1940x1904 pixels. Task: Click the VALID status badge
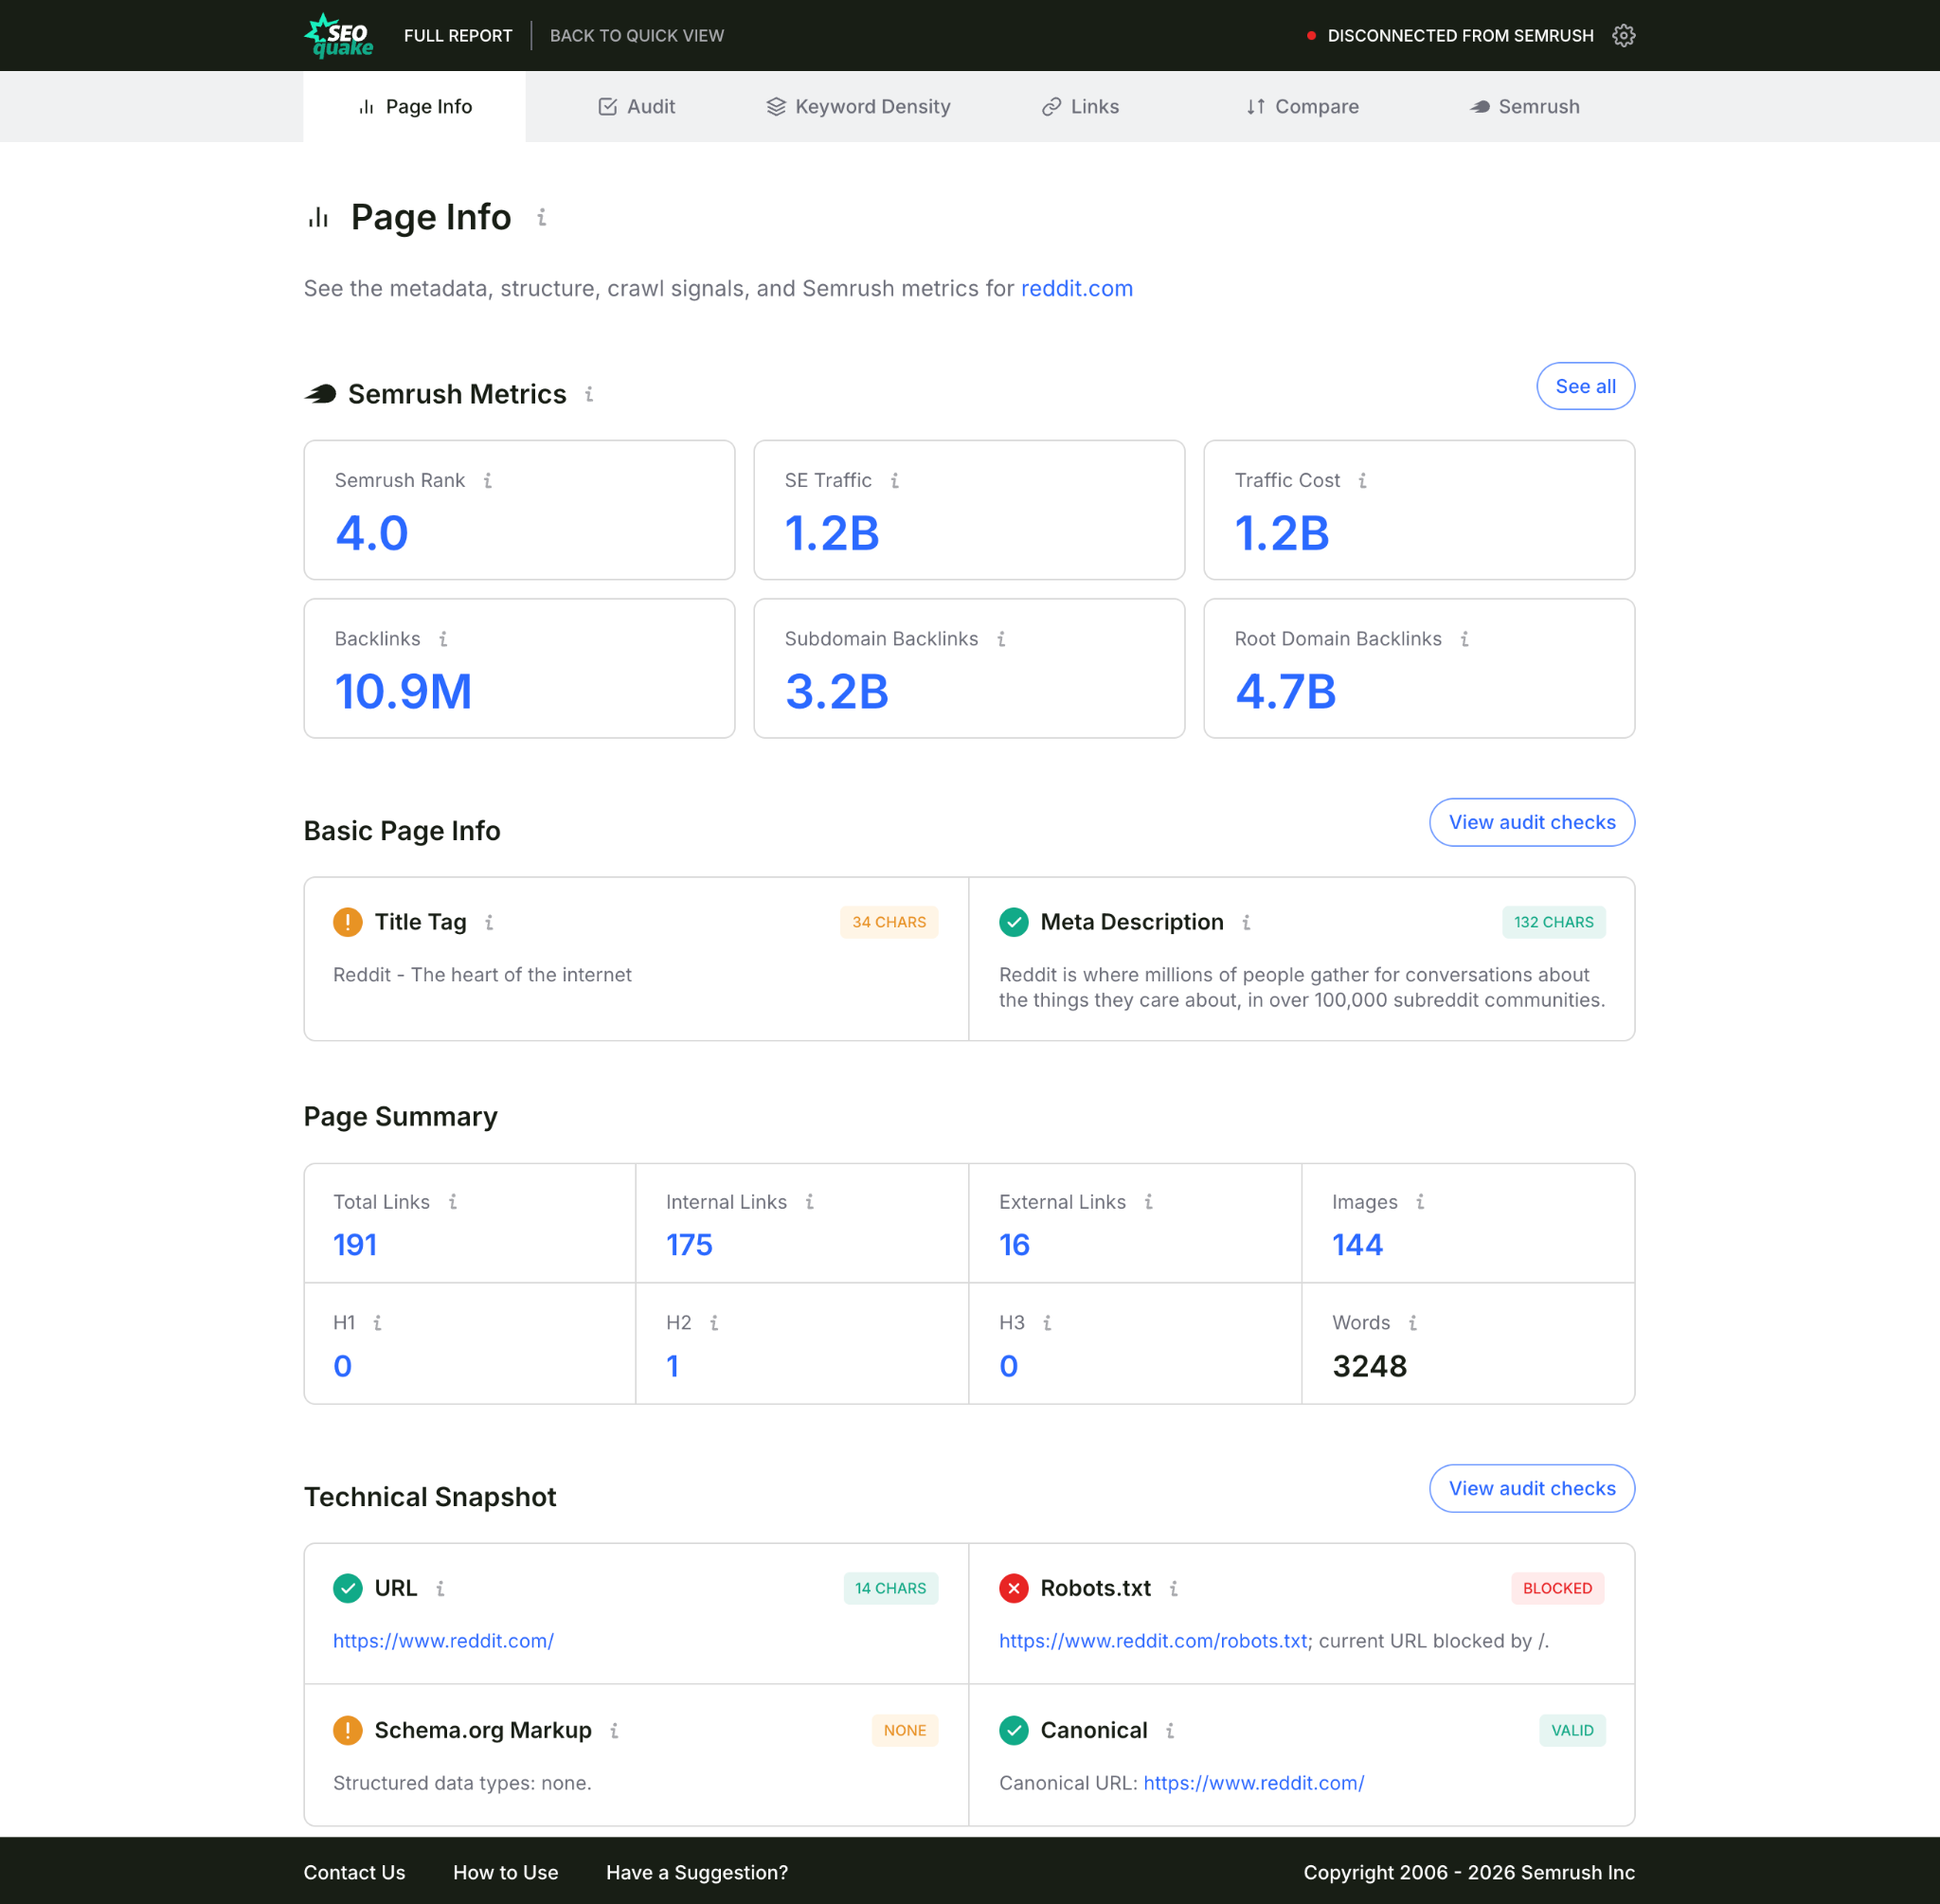[x=1572, y=1730]
